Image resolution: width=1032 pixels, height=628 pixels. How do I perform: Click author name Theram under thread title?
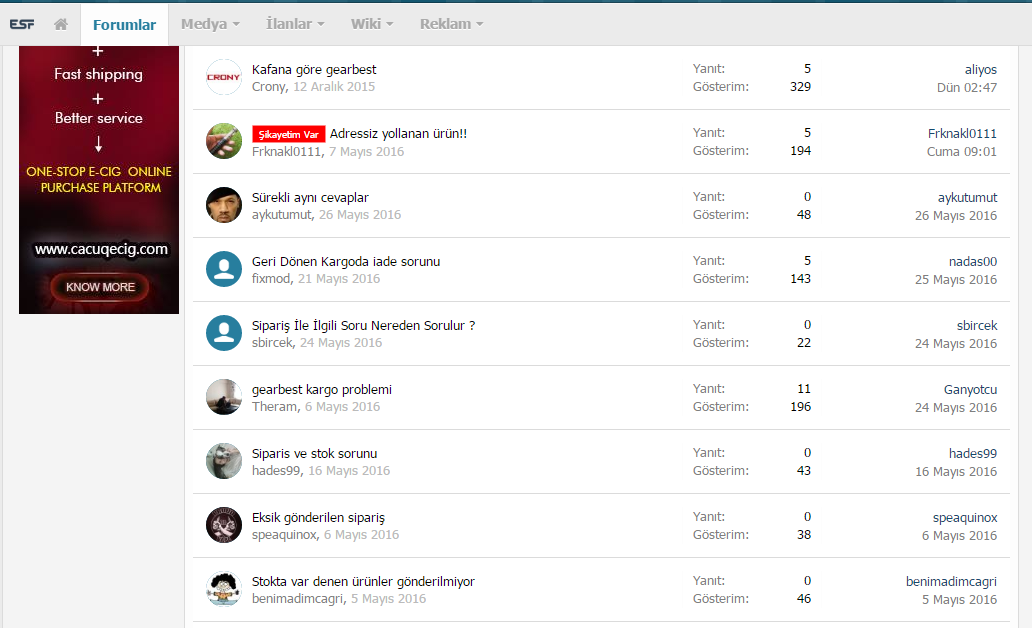(274, 407)
